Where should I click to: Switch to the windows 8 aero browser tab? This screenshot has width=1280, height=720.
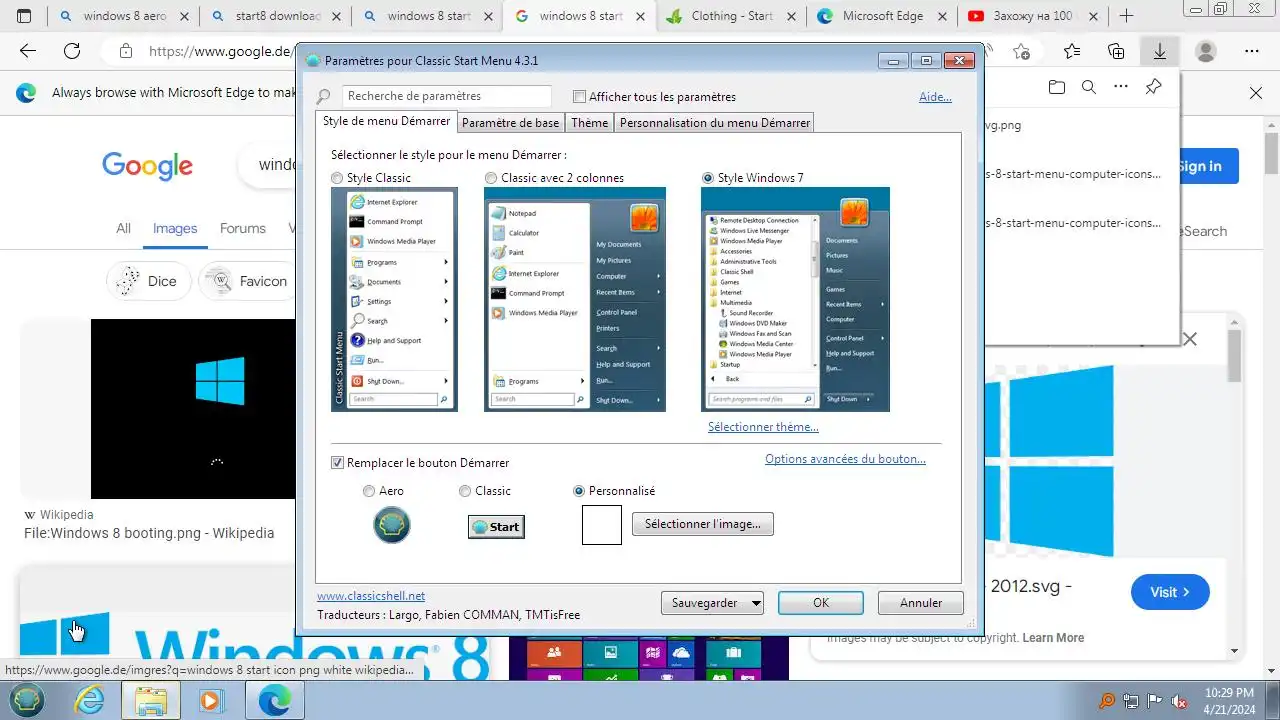point(124,16)
